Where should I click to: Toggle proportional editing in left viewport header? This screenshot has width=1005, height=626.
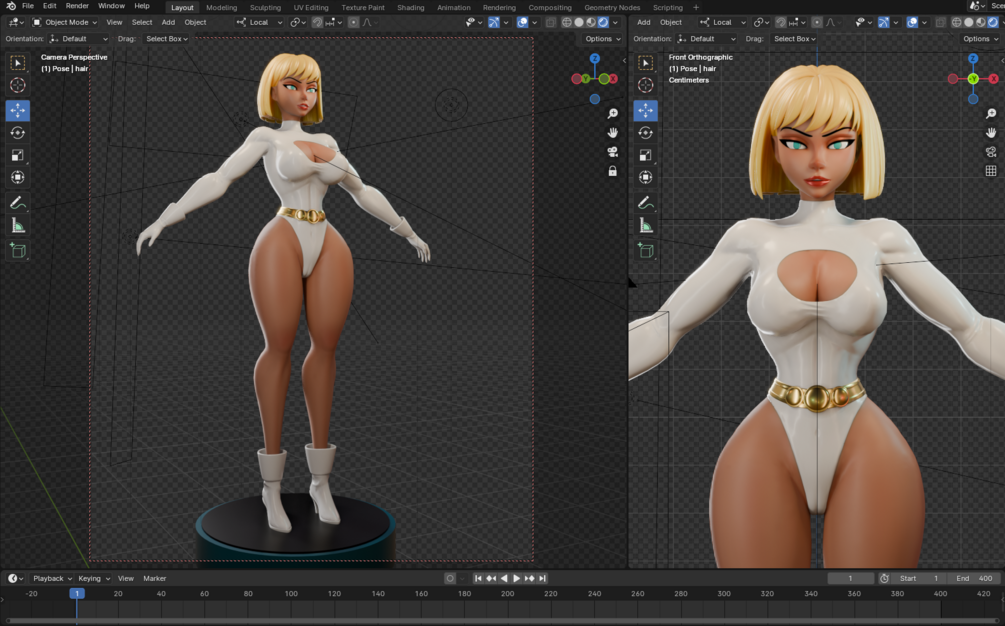(353, 22)
